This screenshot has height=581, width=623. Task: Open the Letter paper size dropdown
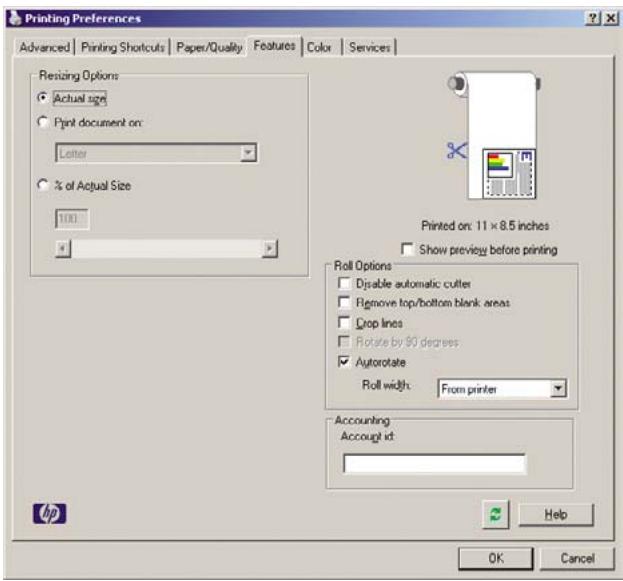tap(156, 153)
